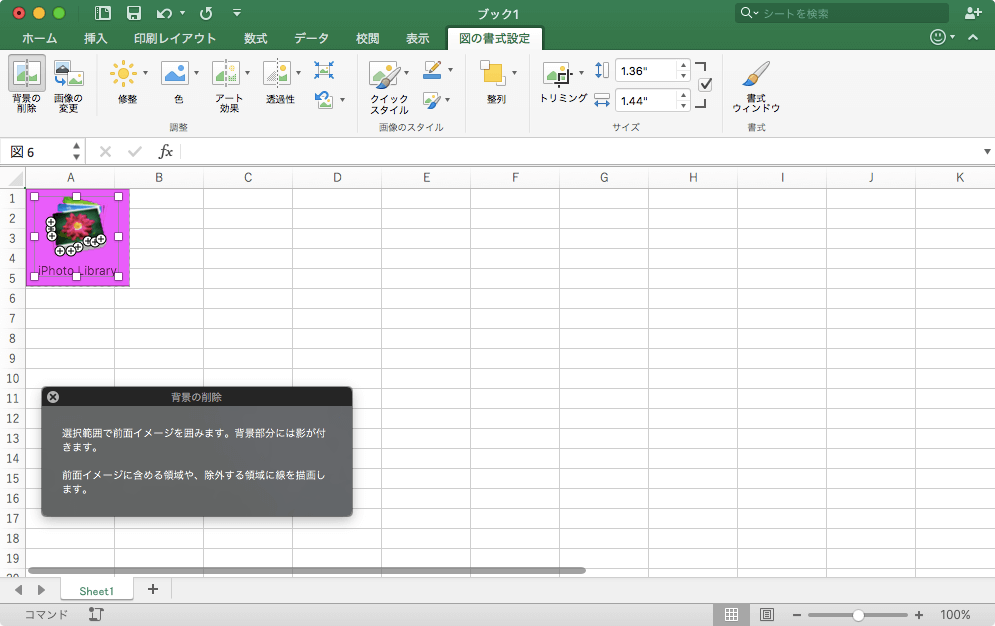This screenshot has height=626, width=995.
Task: Expand the Crop (トリミング) dropdown arrow
Action: (581, 74)
